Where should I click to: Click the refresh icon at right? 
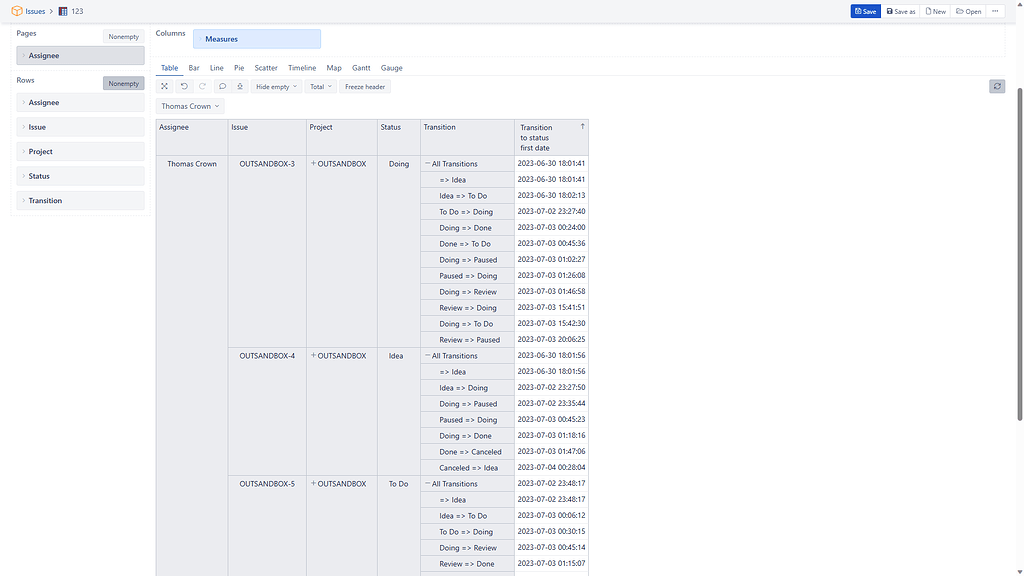tap(997, 87)
